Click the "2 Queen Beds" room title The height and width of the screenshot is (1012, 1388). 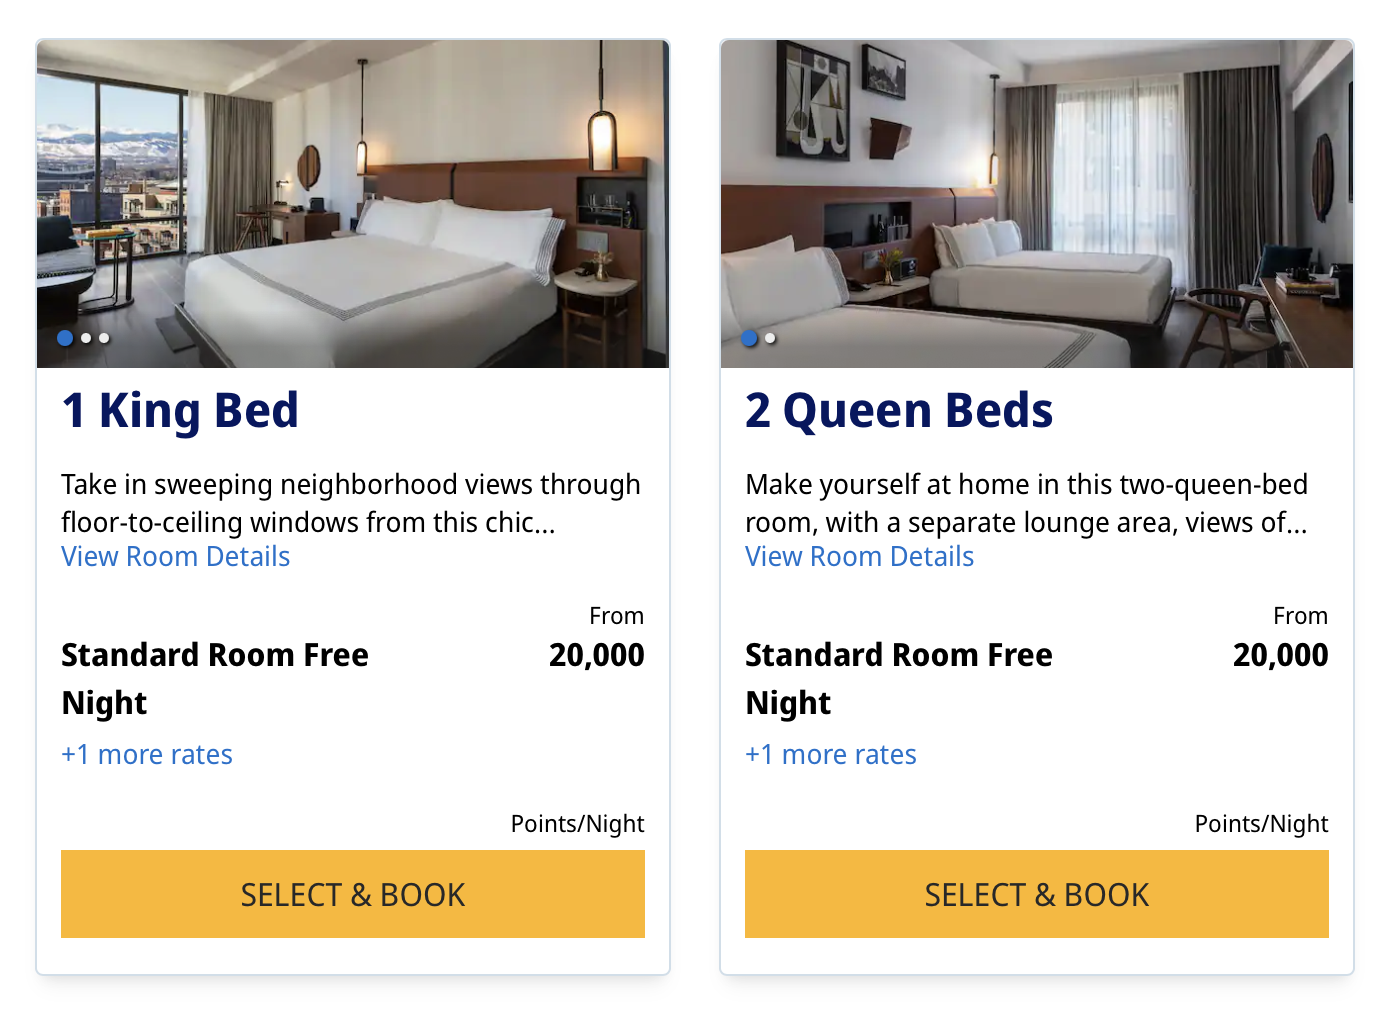pos(898,411)
